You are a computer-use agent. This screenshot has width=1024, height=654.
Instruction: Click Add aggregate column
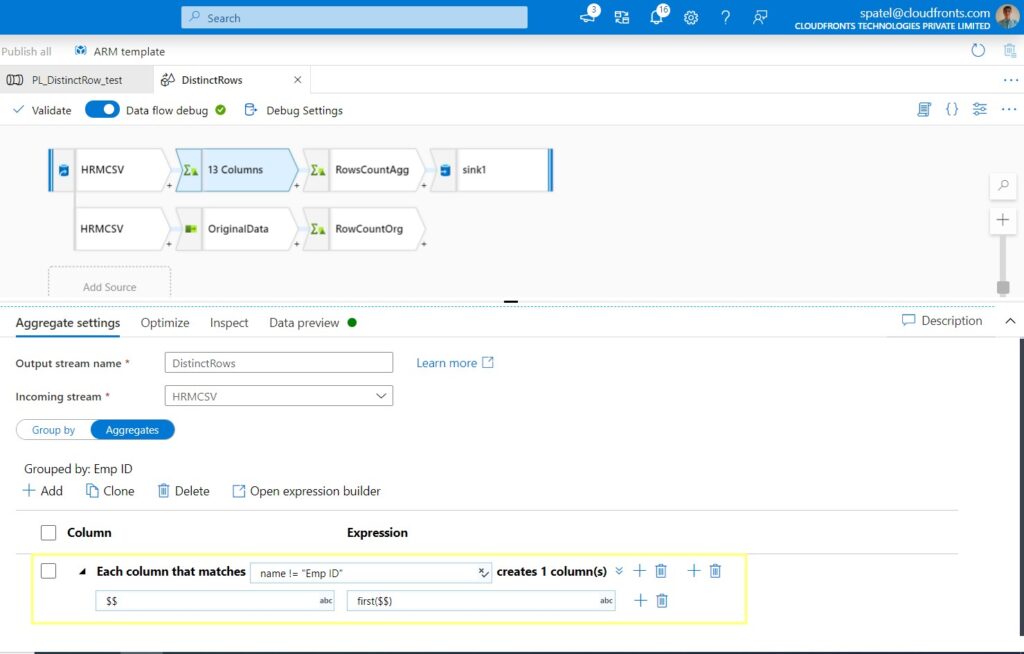(x=42, y=491)
